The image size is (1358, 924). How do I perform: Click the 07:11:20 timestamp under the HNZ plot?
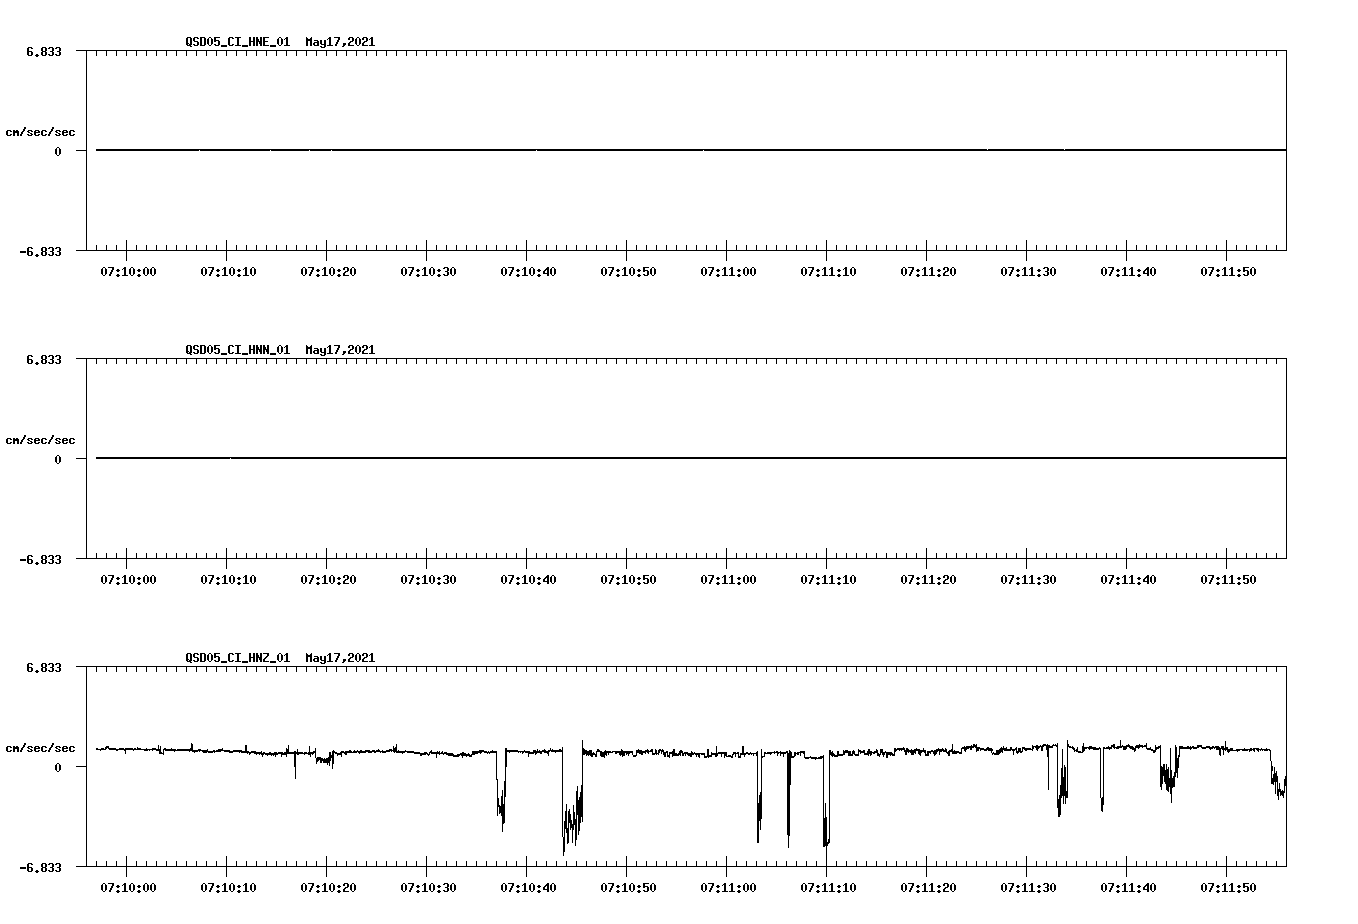coord(926,886)
